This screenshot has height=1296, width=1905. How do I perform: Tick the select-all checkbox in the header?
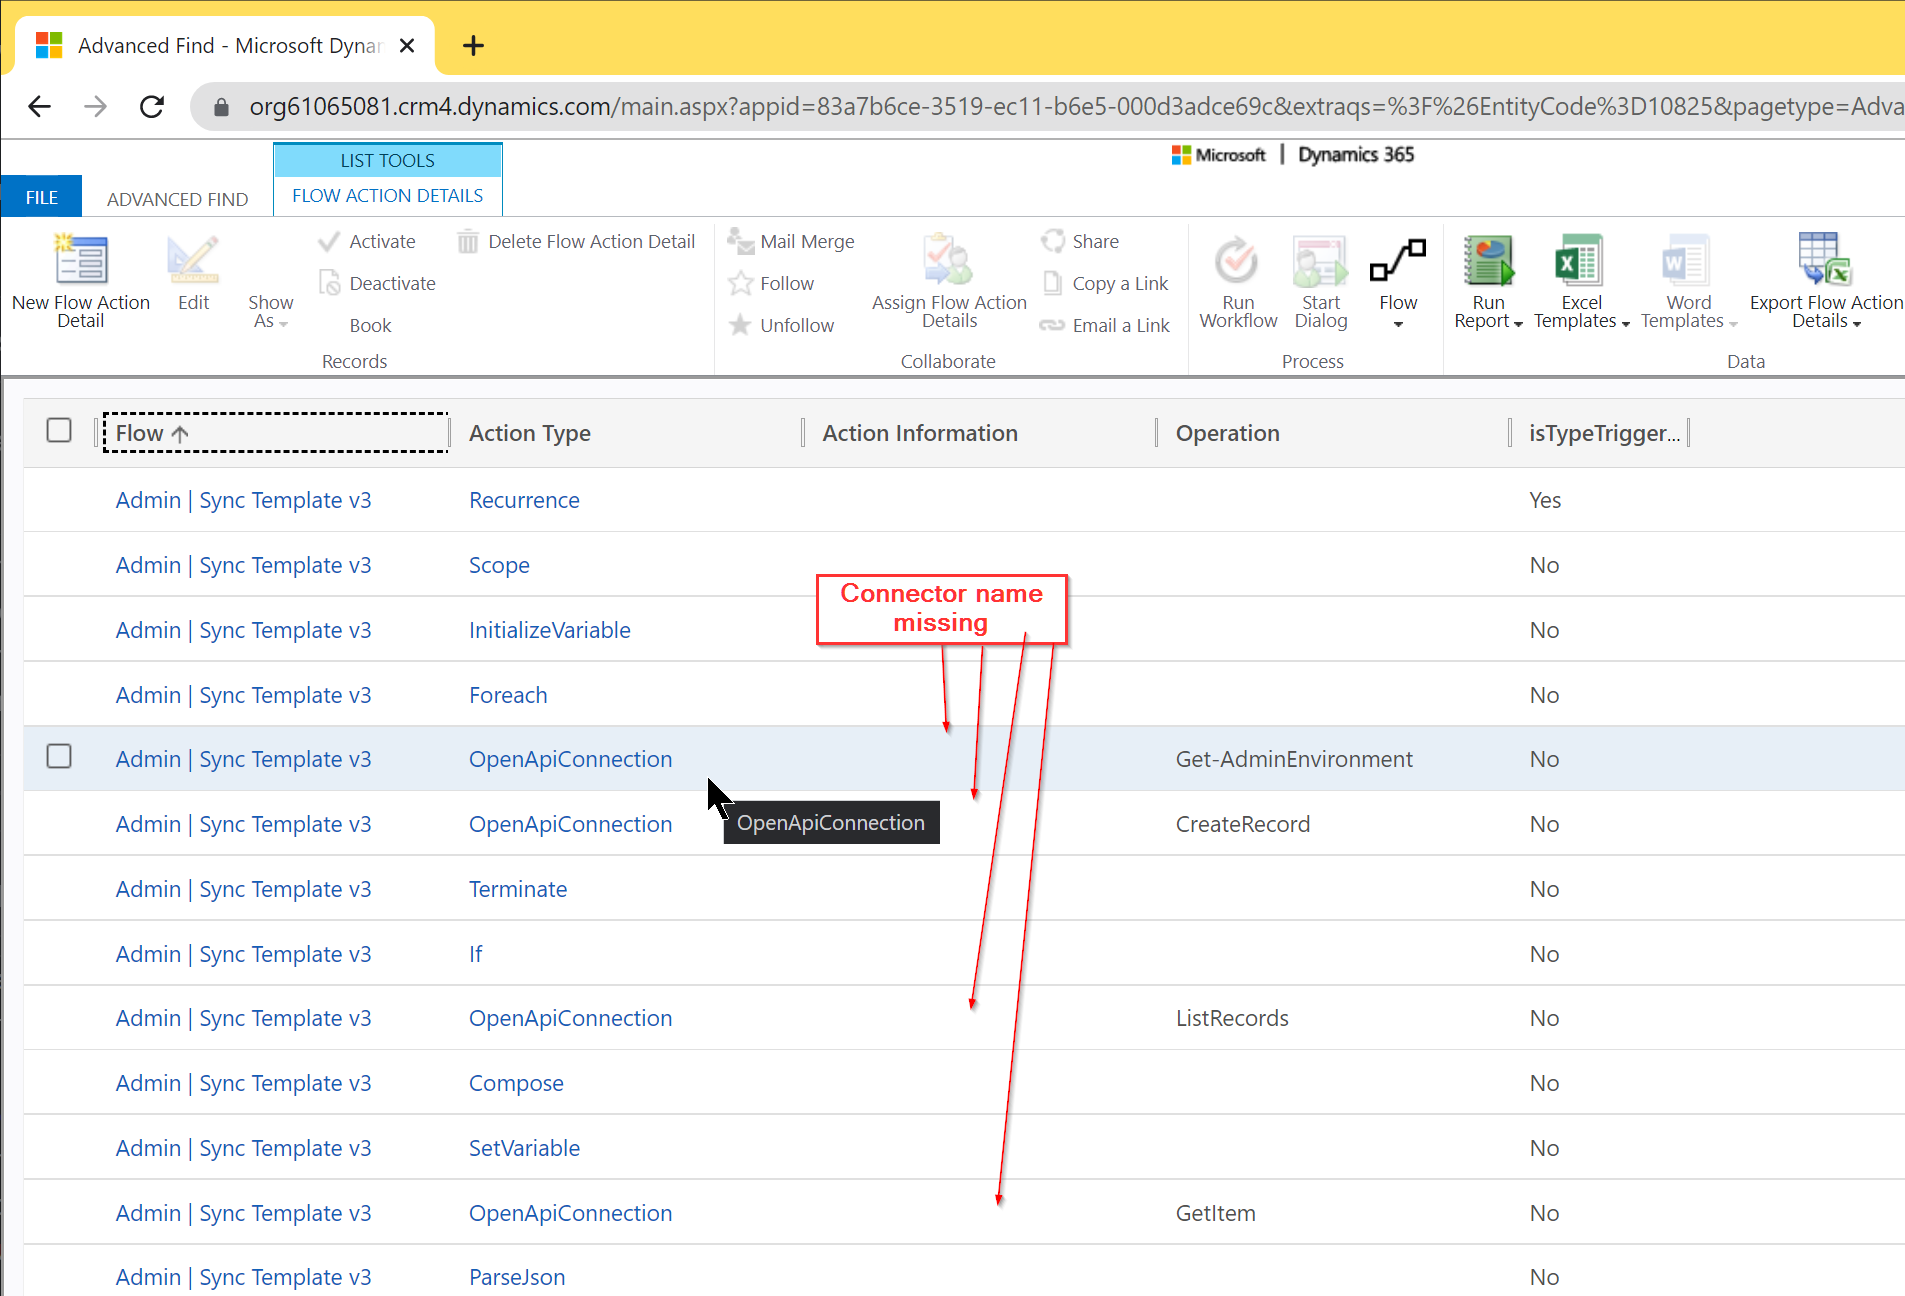pyautogui.click(x=59, y=430)
